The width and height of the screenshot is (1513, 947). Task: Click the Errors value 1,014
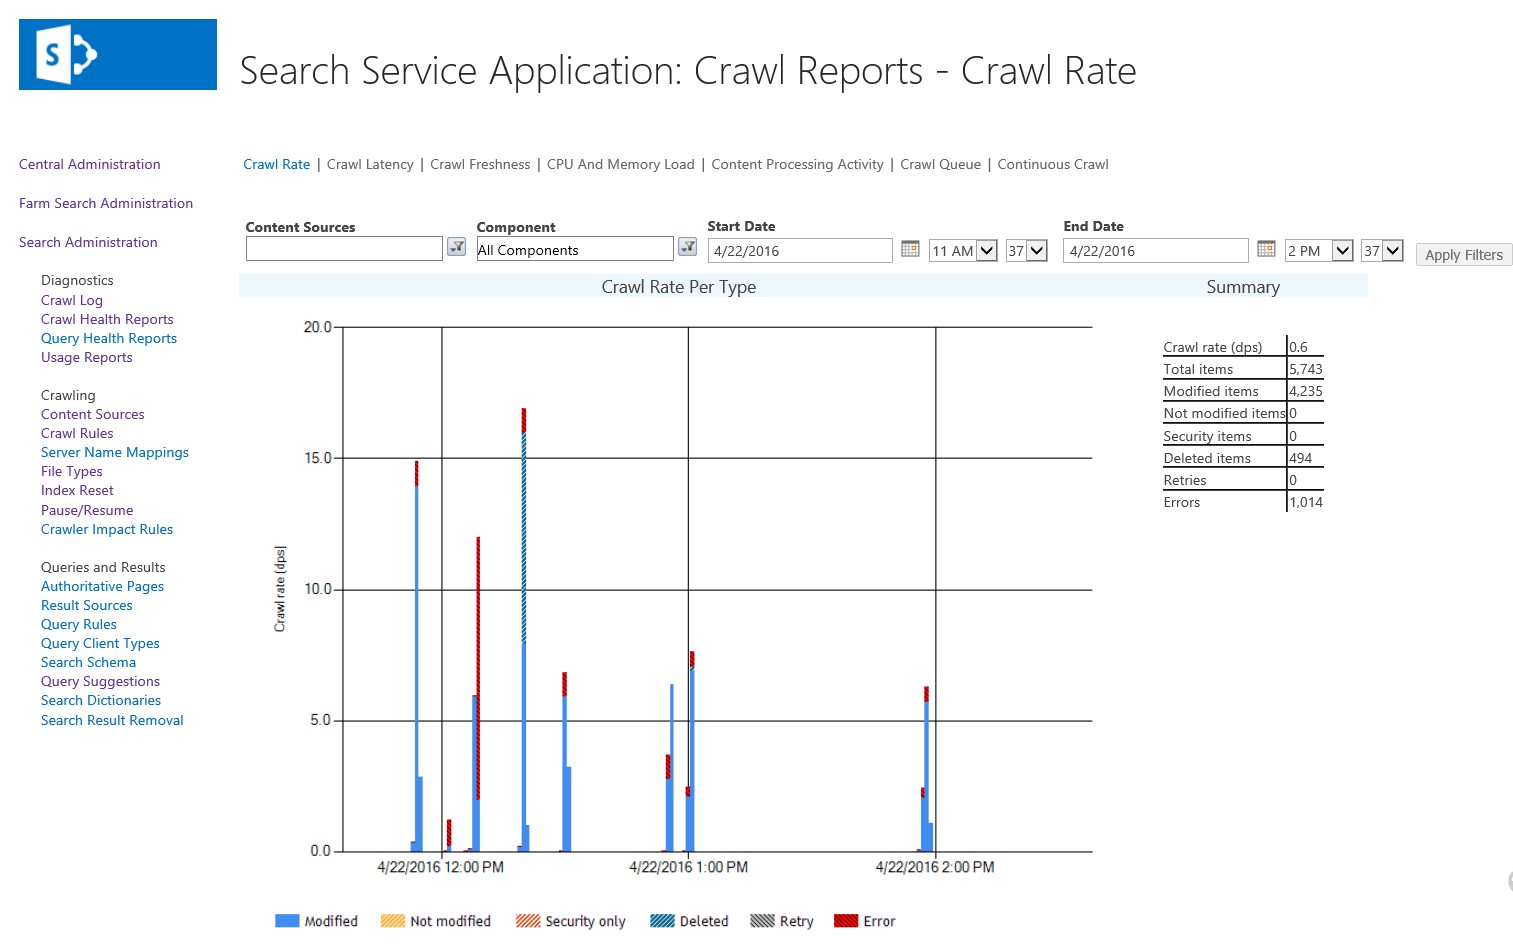tap(1306, 503)
